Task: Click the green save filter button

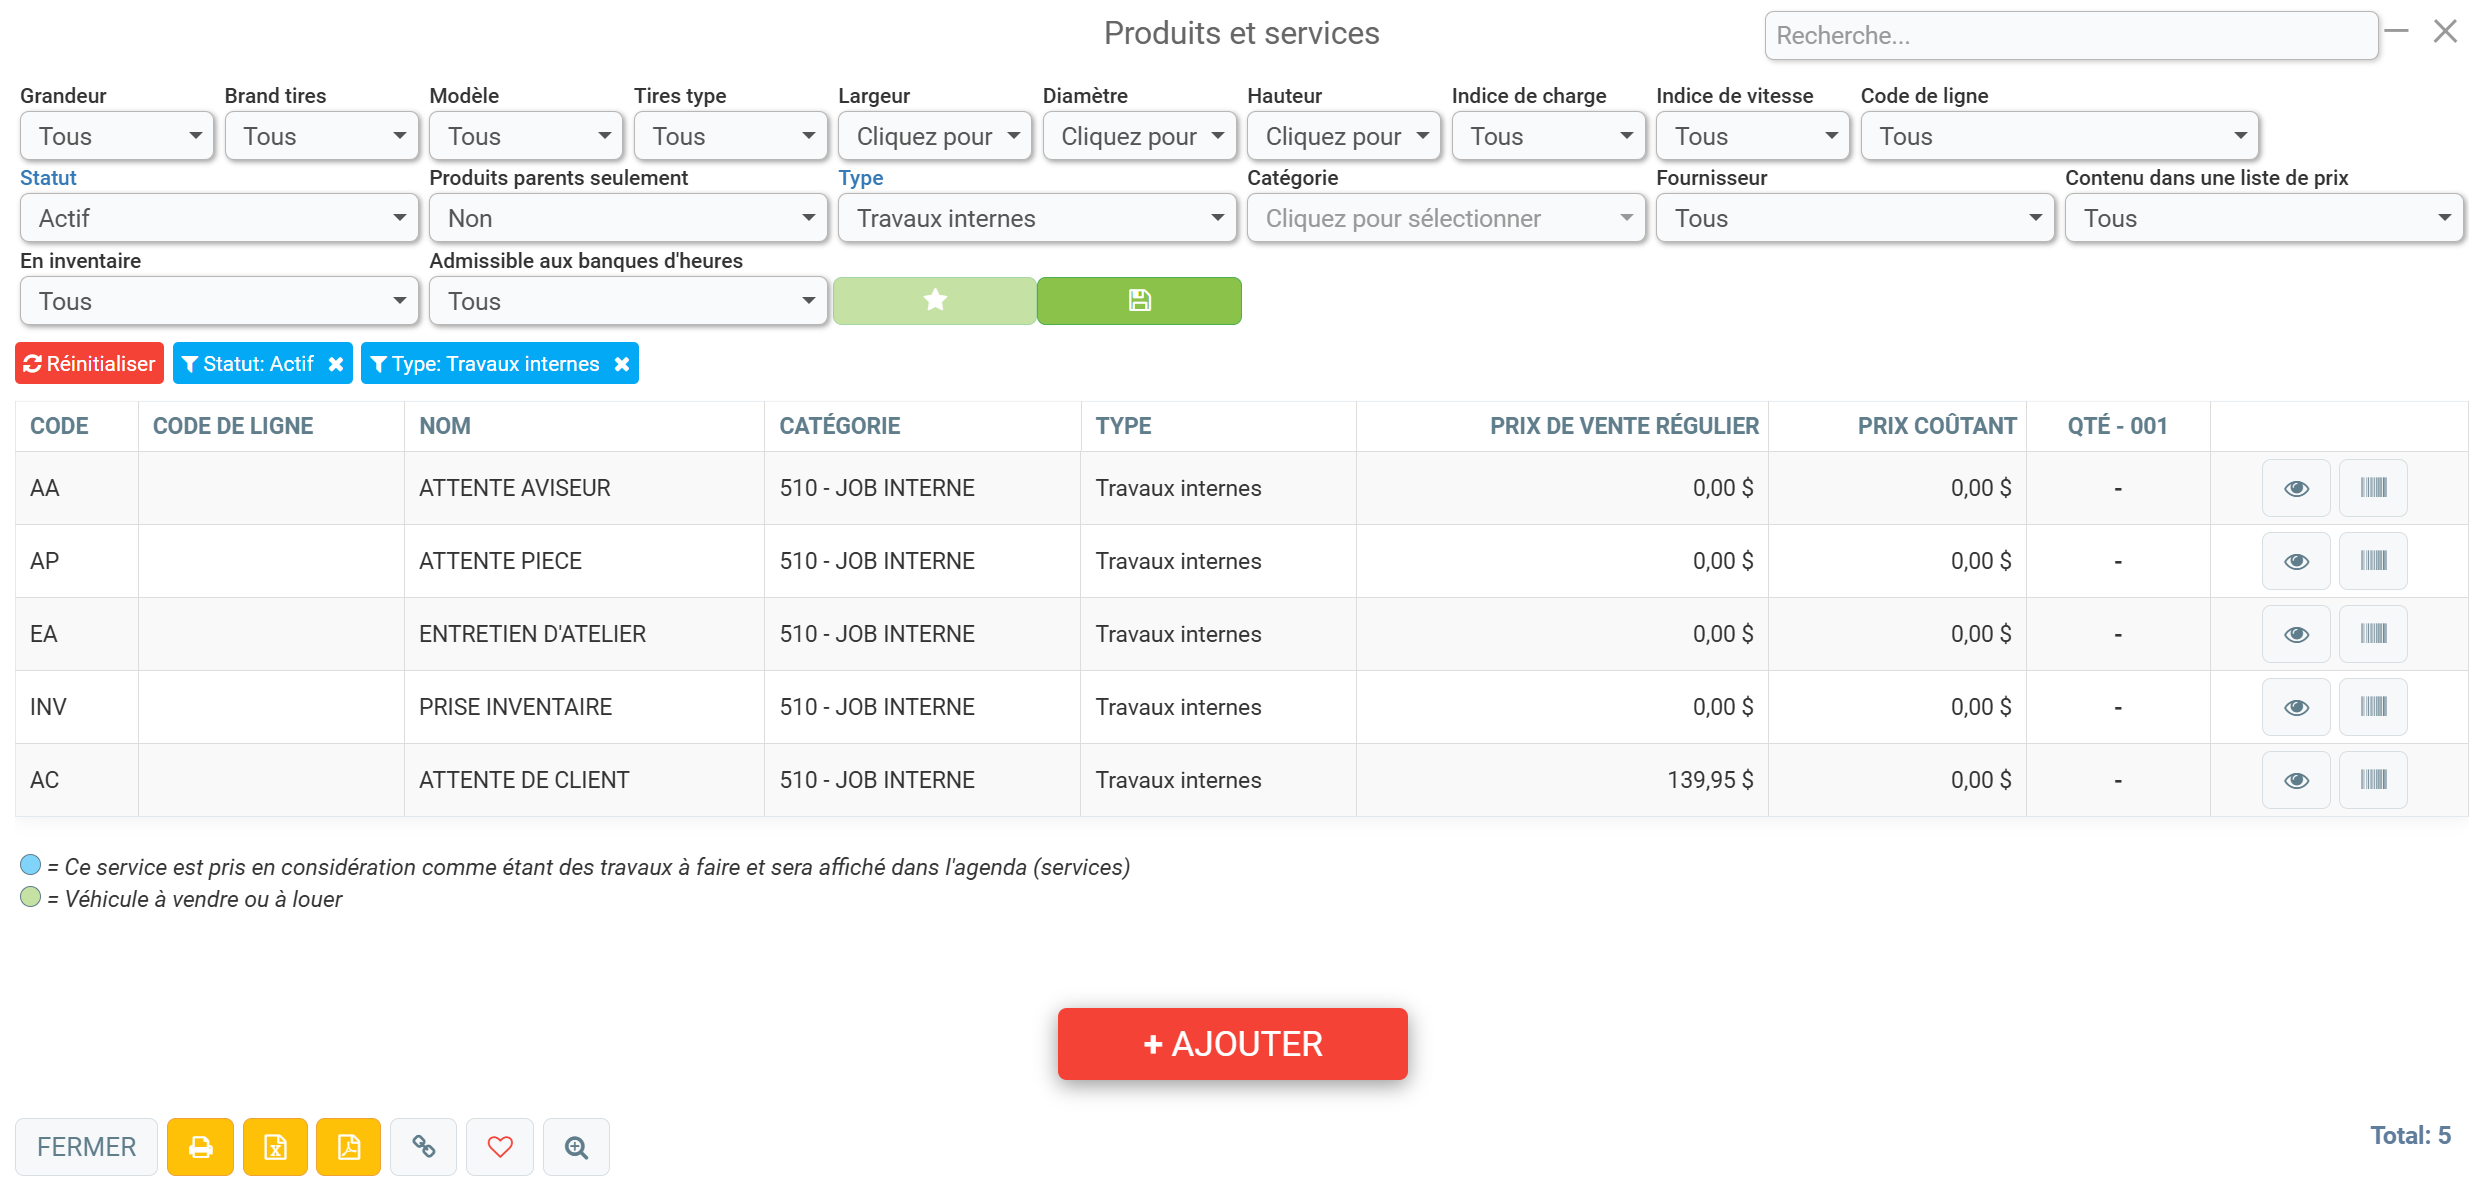Action: pos(1139,300)
